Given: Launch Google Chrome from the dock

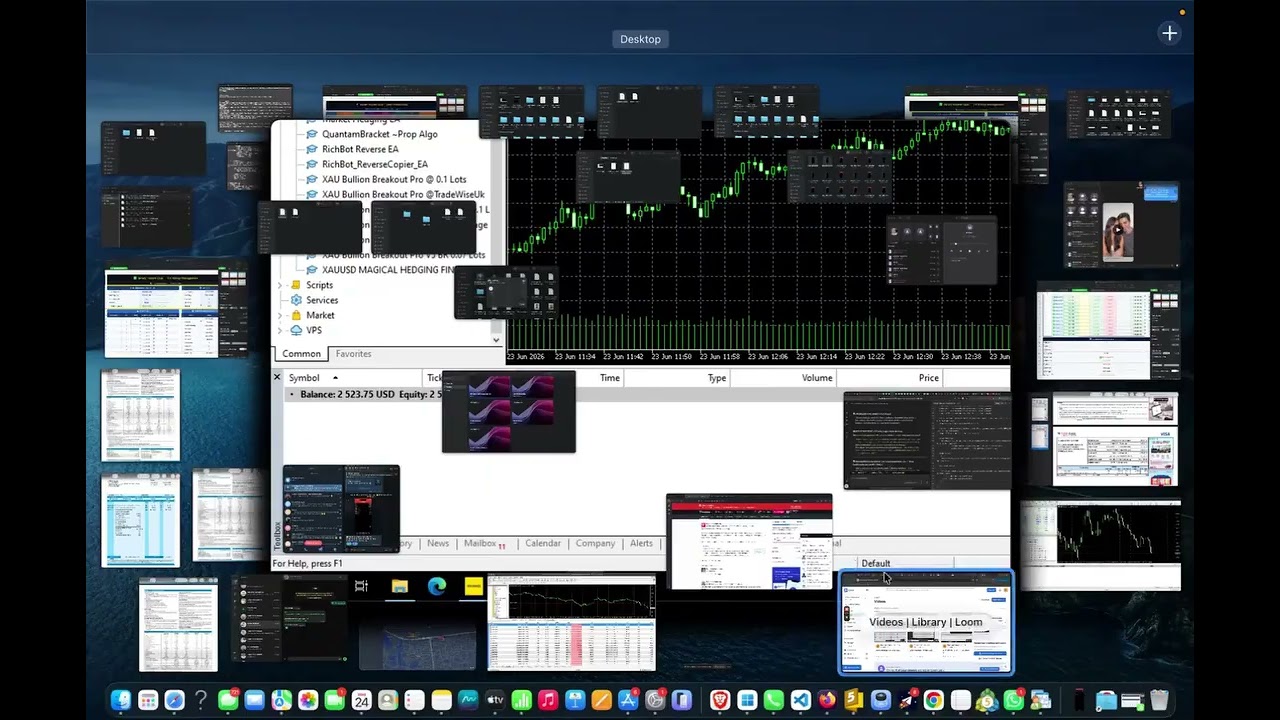Looking at the screenshot, I should click(x=933, y=701).
